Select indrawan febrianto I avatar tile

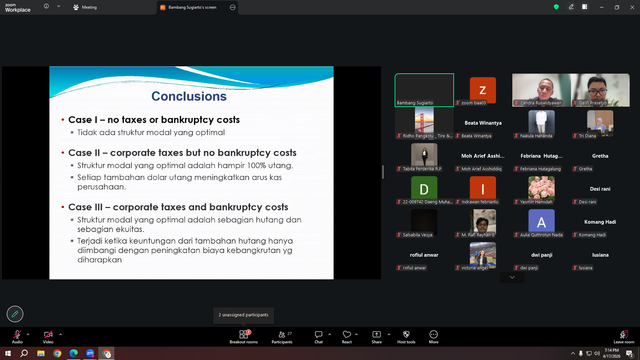(x=483, y=189)
